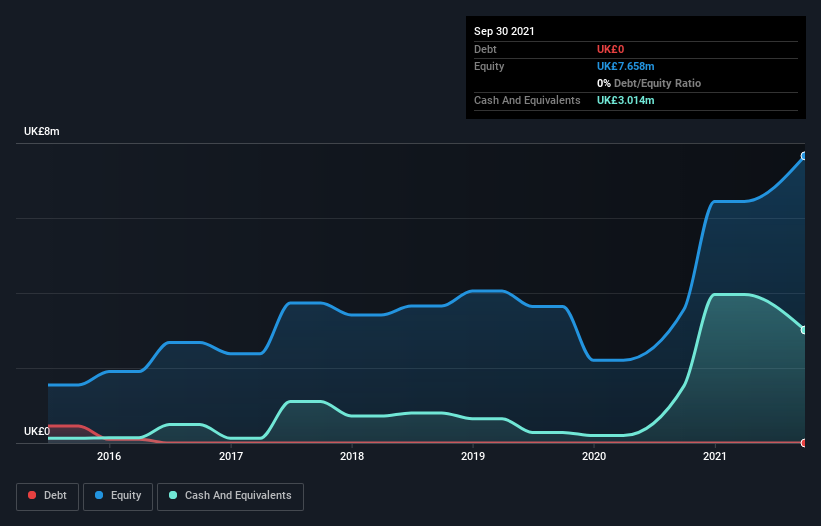Click the Equity label in tooltip
821x526 pixels.
[x=489, y=66]
